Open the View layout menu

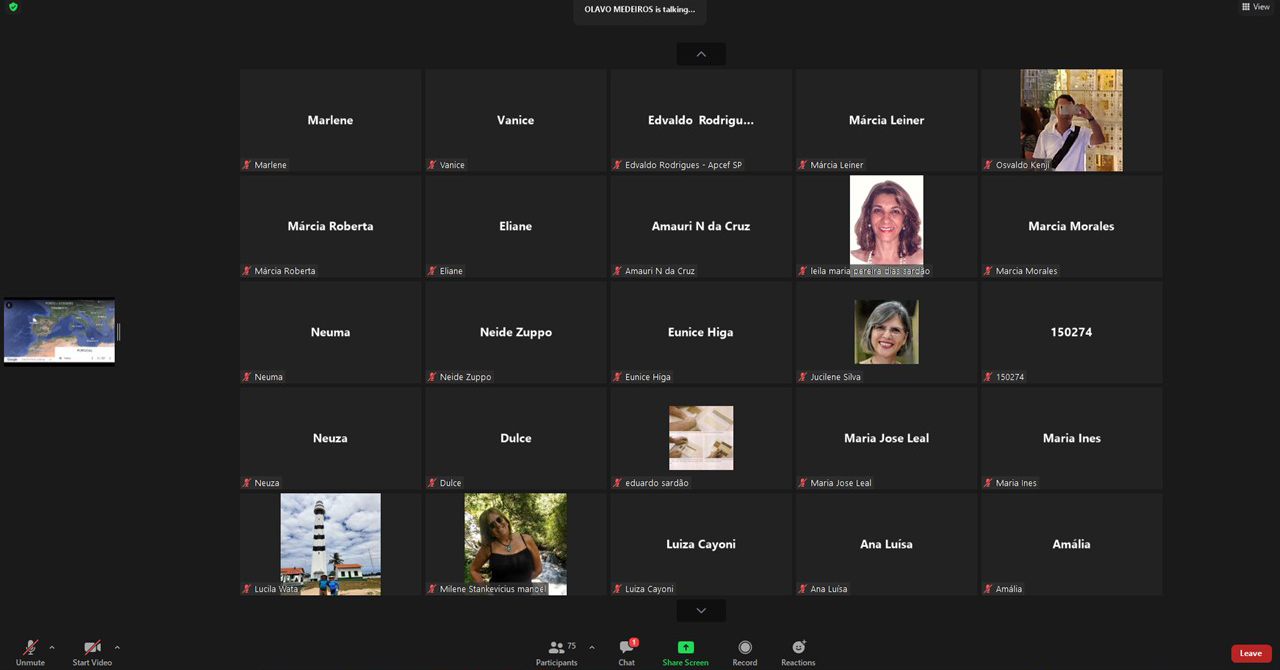pyautogui.click(x=1255, y=7)
